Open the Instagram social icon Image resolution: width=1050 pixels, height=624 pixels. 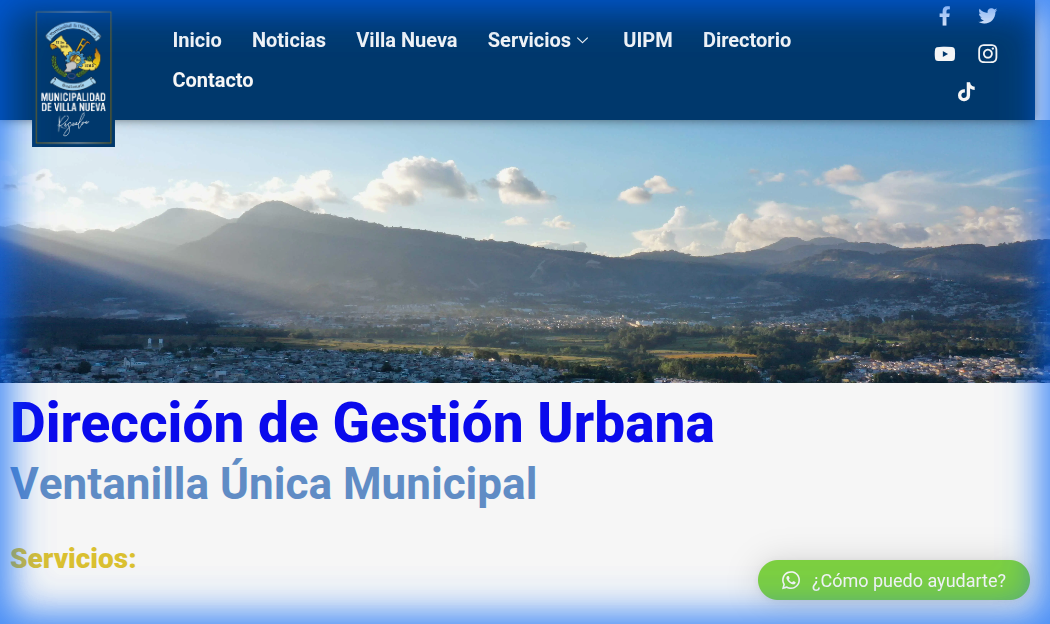pos(987,54)
